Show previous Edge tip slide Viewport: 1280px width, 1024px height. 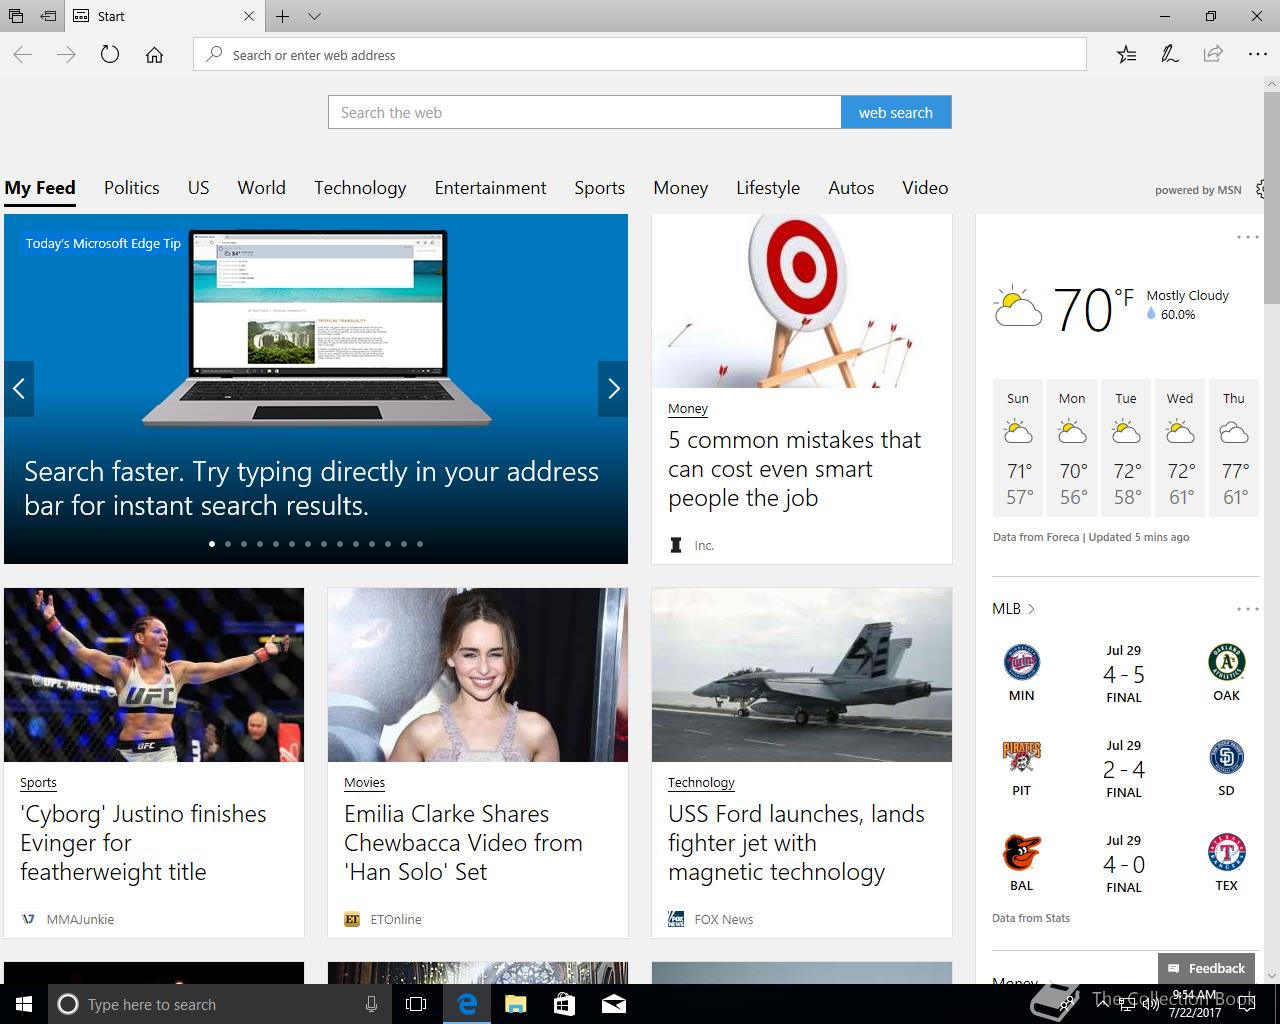coord(19,389)
